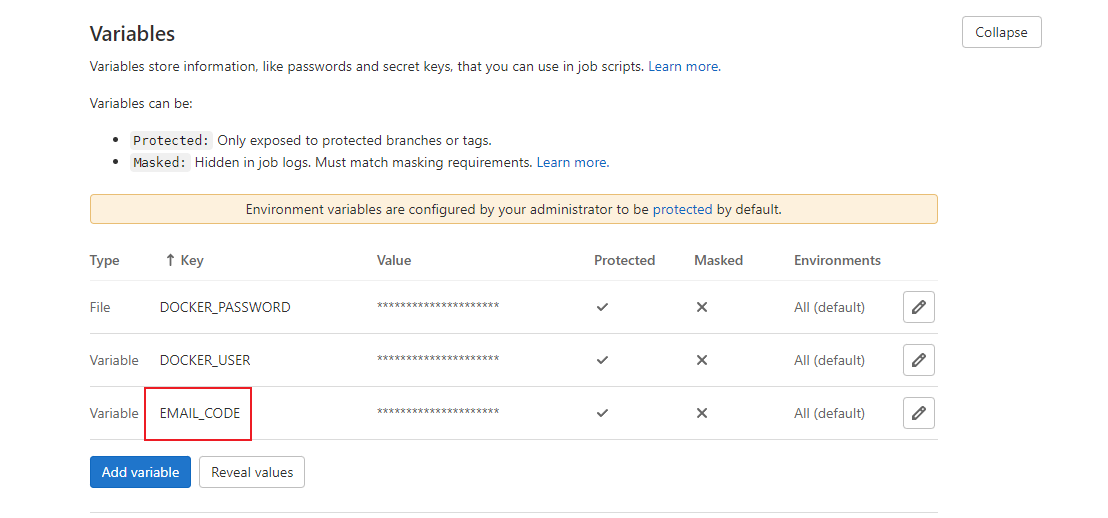Edit the DOCKER_PASSWORD variable with pencil icon

pos(918,307)
